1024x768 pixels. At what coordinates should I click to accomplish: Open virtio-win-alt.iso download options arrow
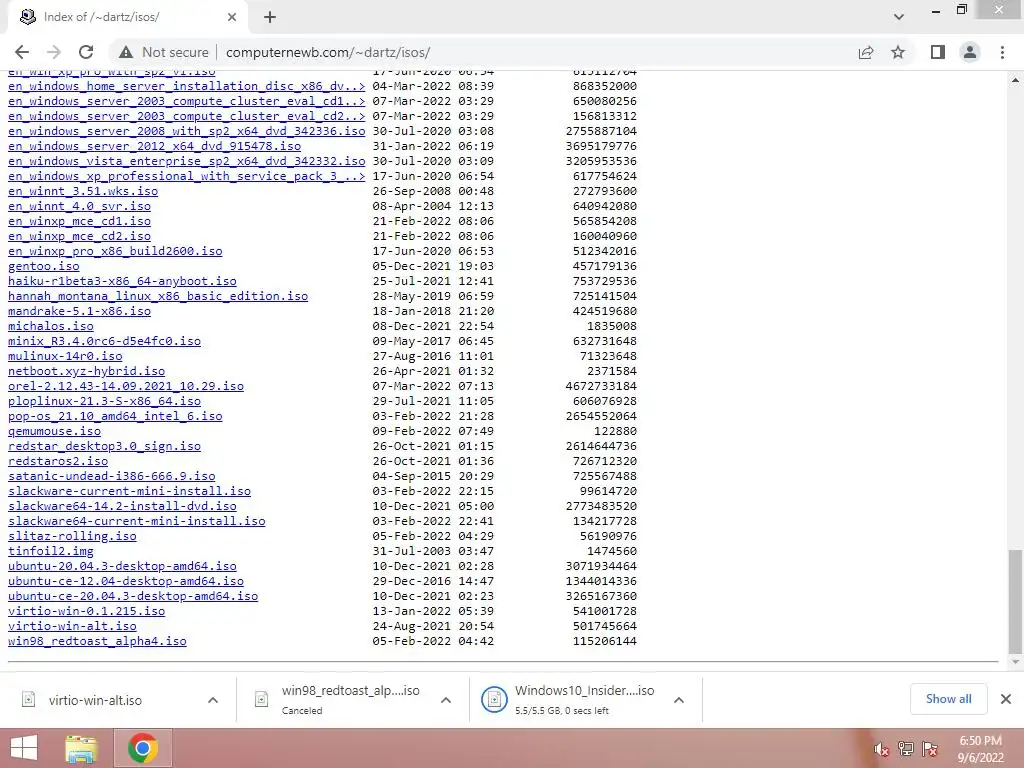213,700
